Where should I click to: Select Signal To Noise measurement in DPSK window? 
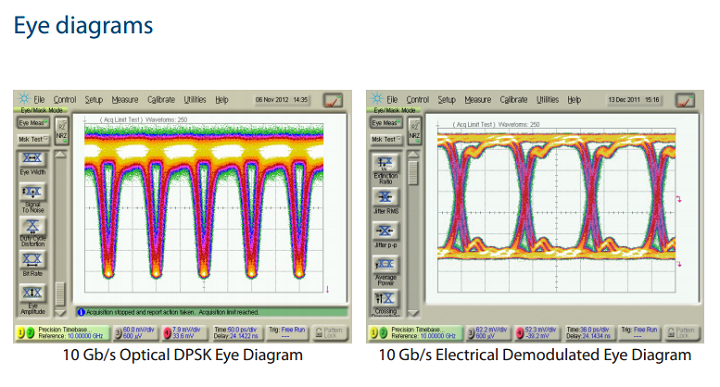pyautogui.click(x=32, y=192)
